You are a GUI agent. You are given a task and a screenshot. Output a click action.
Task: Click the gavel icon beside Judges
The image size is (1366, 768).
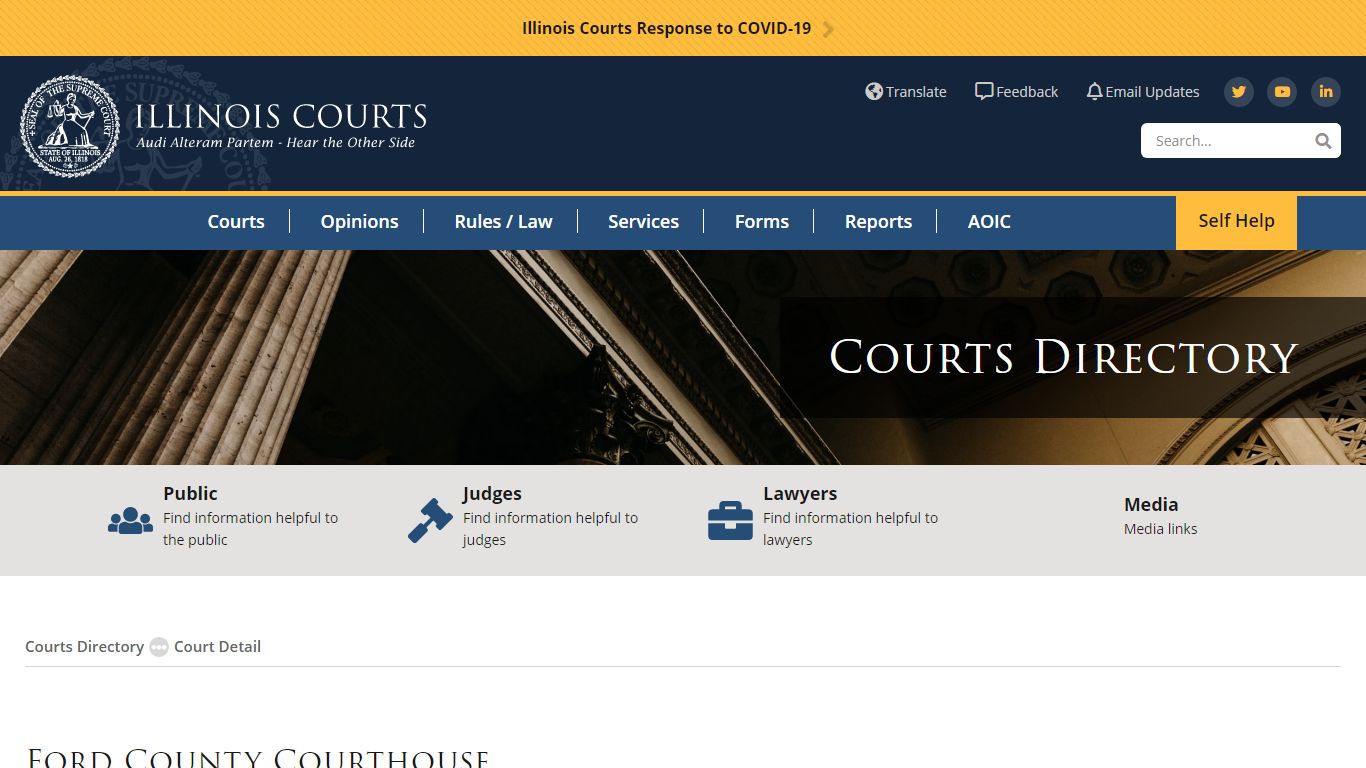coord(430,520)
